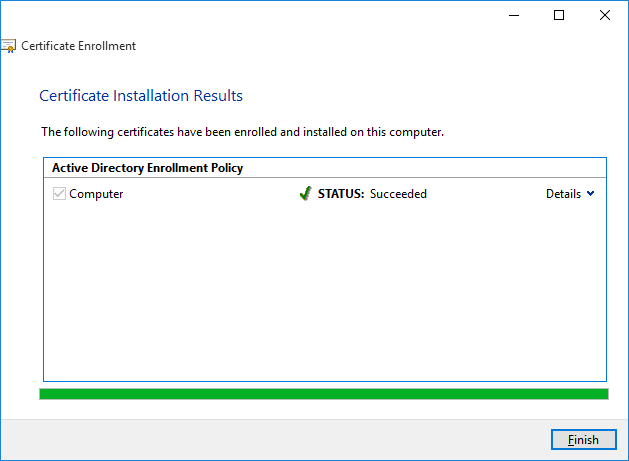Click the Certificate Installation Results heading
Image resolution: width=629 pixels, height=461 pixels.
[x=141, y=96]
